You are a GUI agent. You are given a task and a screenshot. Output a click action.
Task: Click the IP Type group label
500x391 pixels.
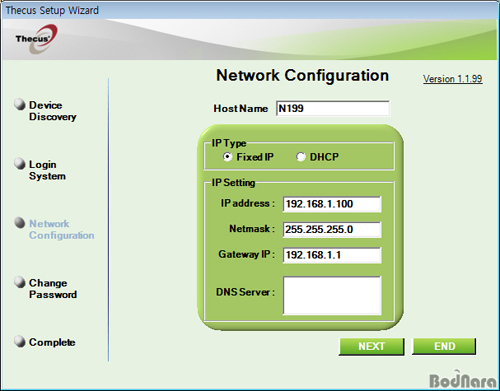point(229,143)
